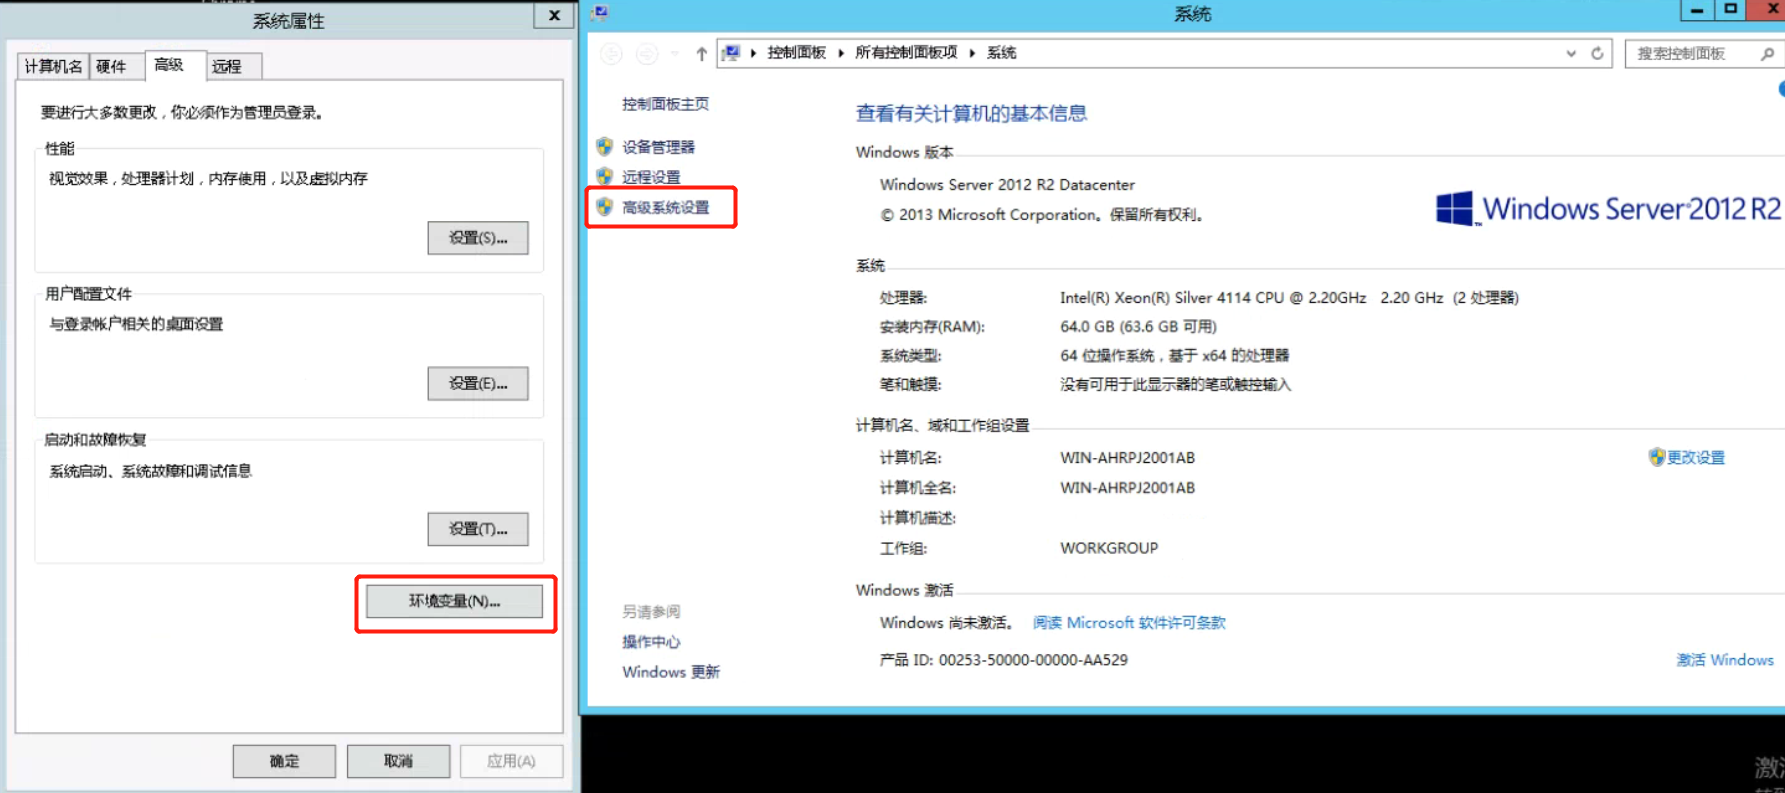Click the 查看有关计算机的基本信息 heading
Viewport: 1785px width, 793px height.
click(971, 113)
